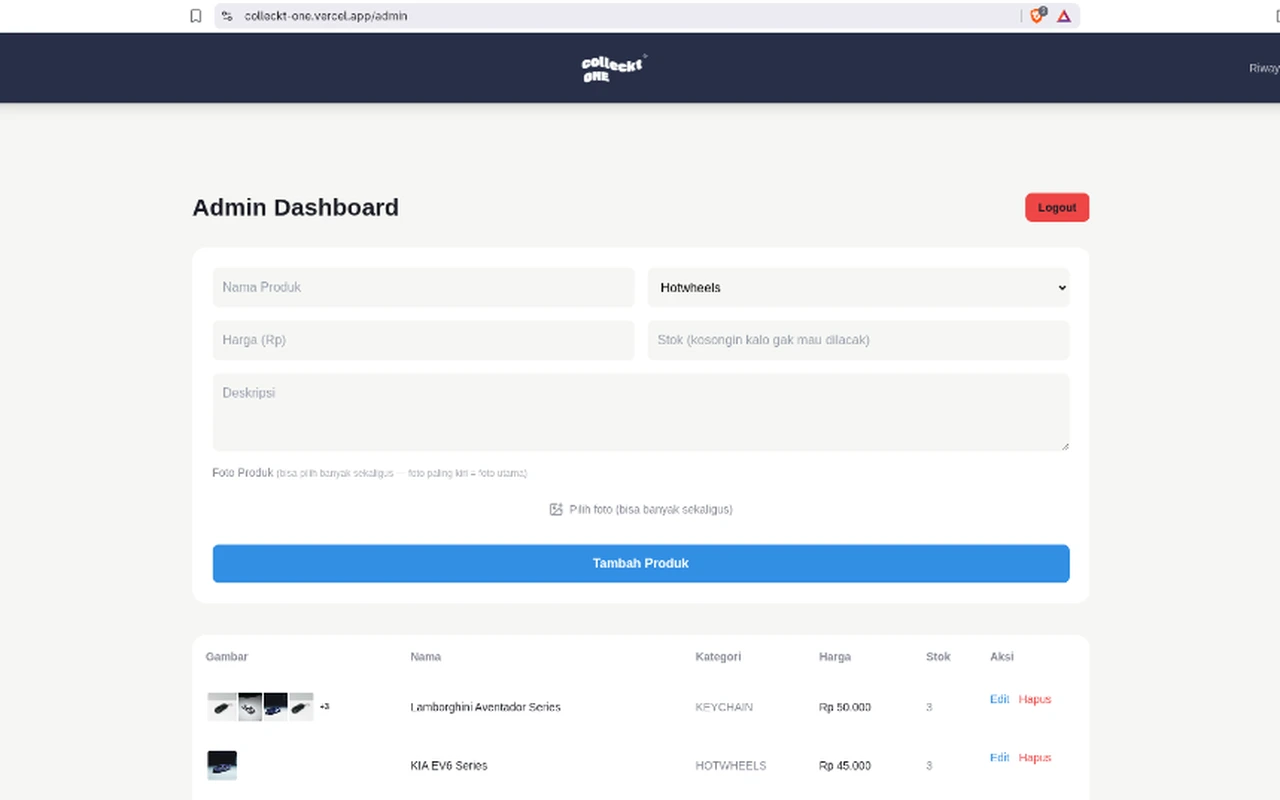Click the KIA EV6 Series name
Screen dimensions: 1280x800
[449, 765]
